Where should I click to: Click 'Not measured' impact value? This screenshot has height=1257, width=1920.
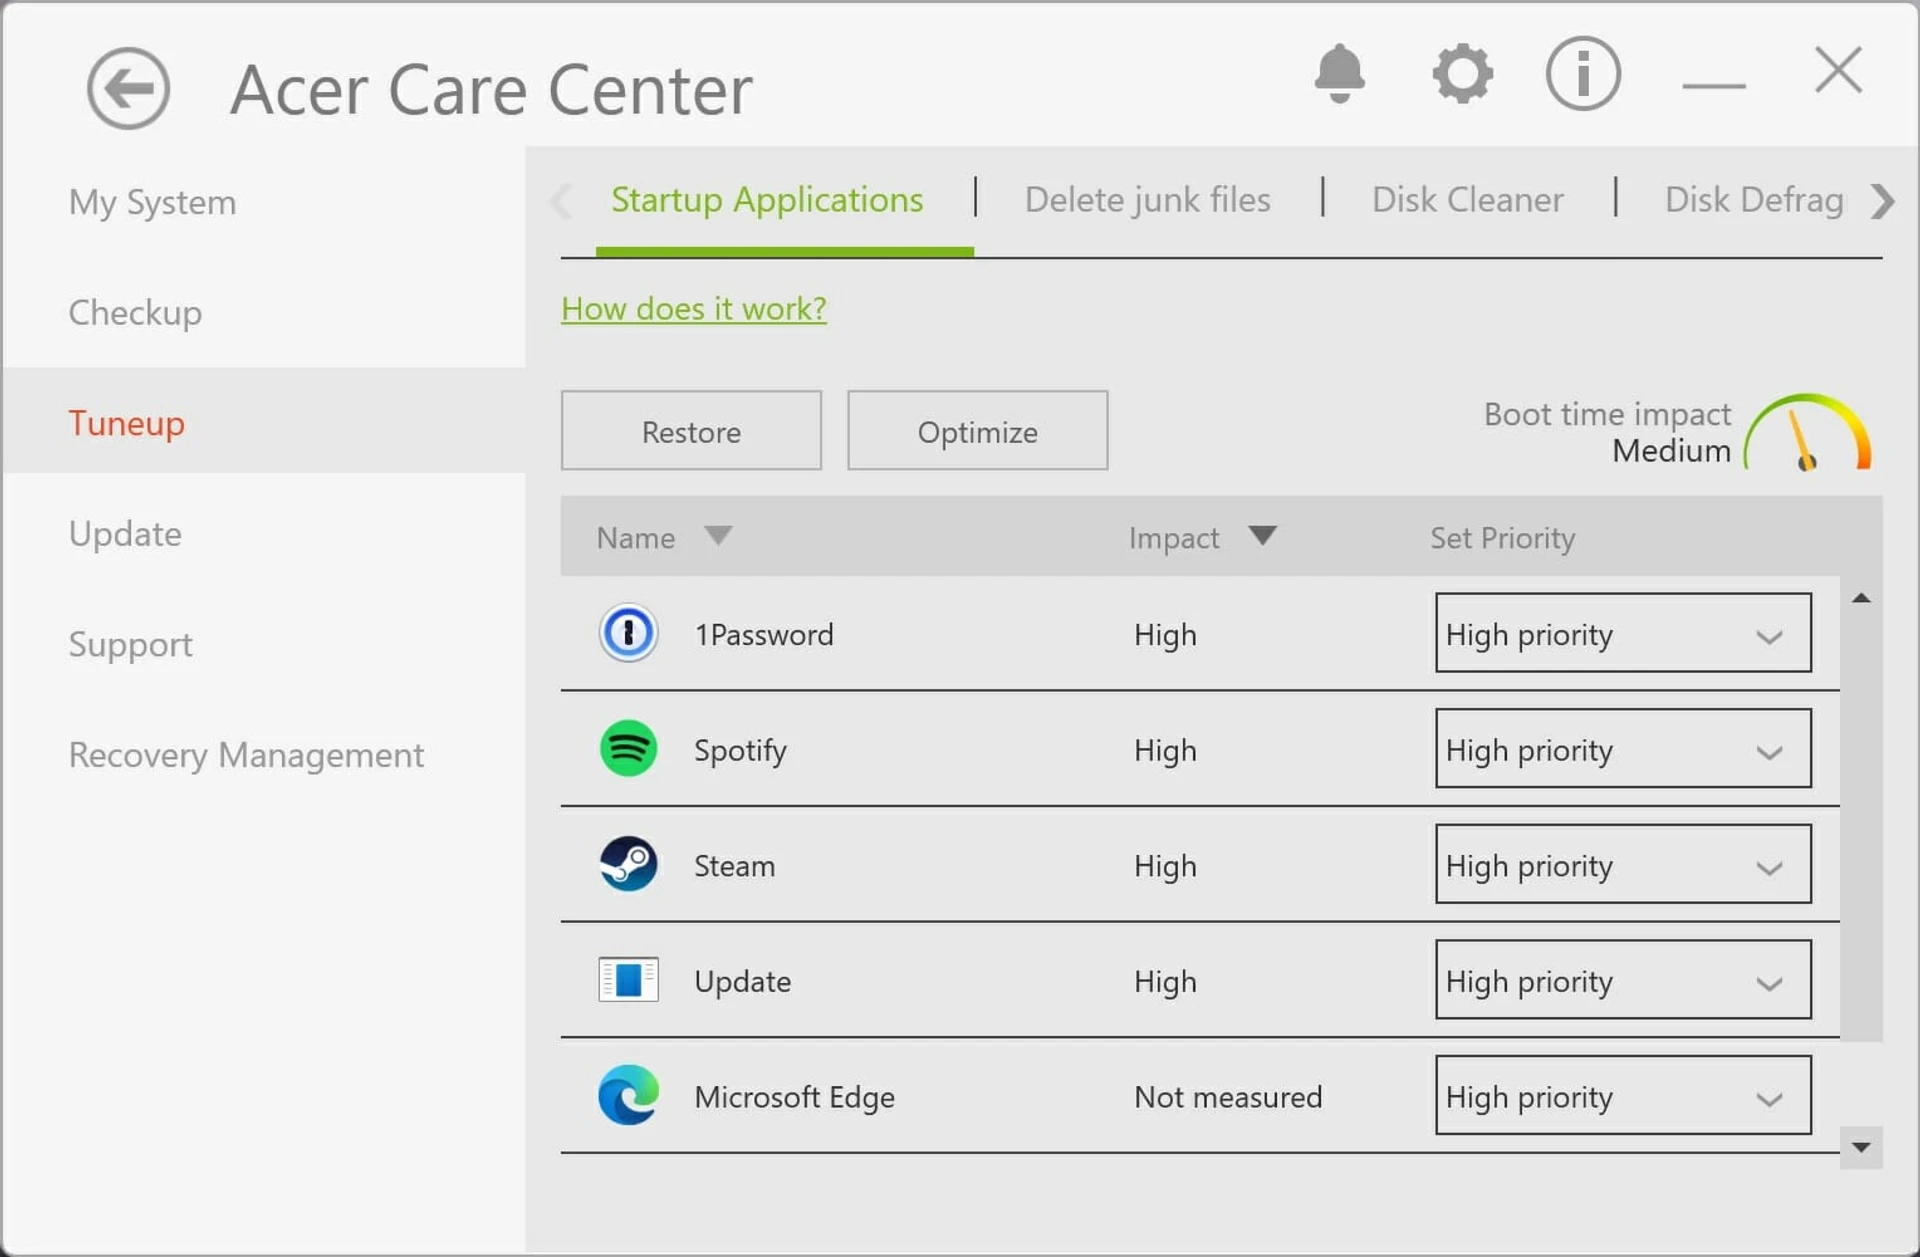pos(1228,1097)
